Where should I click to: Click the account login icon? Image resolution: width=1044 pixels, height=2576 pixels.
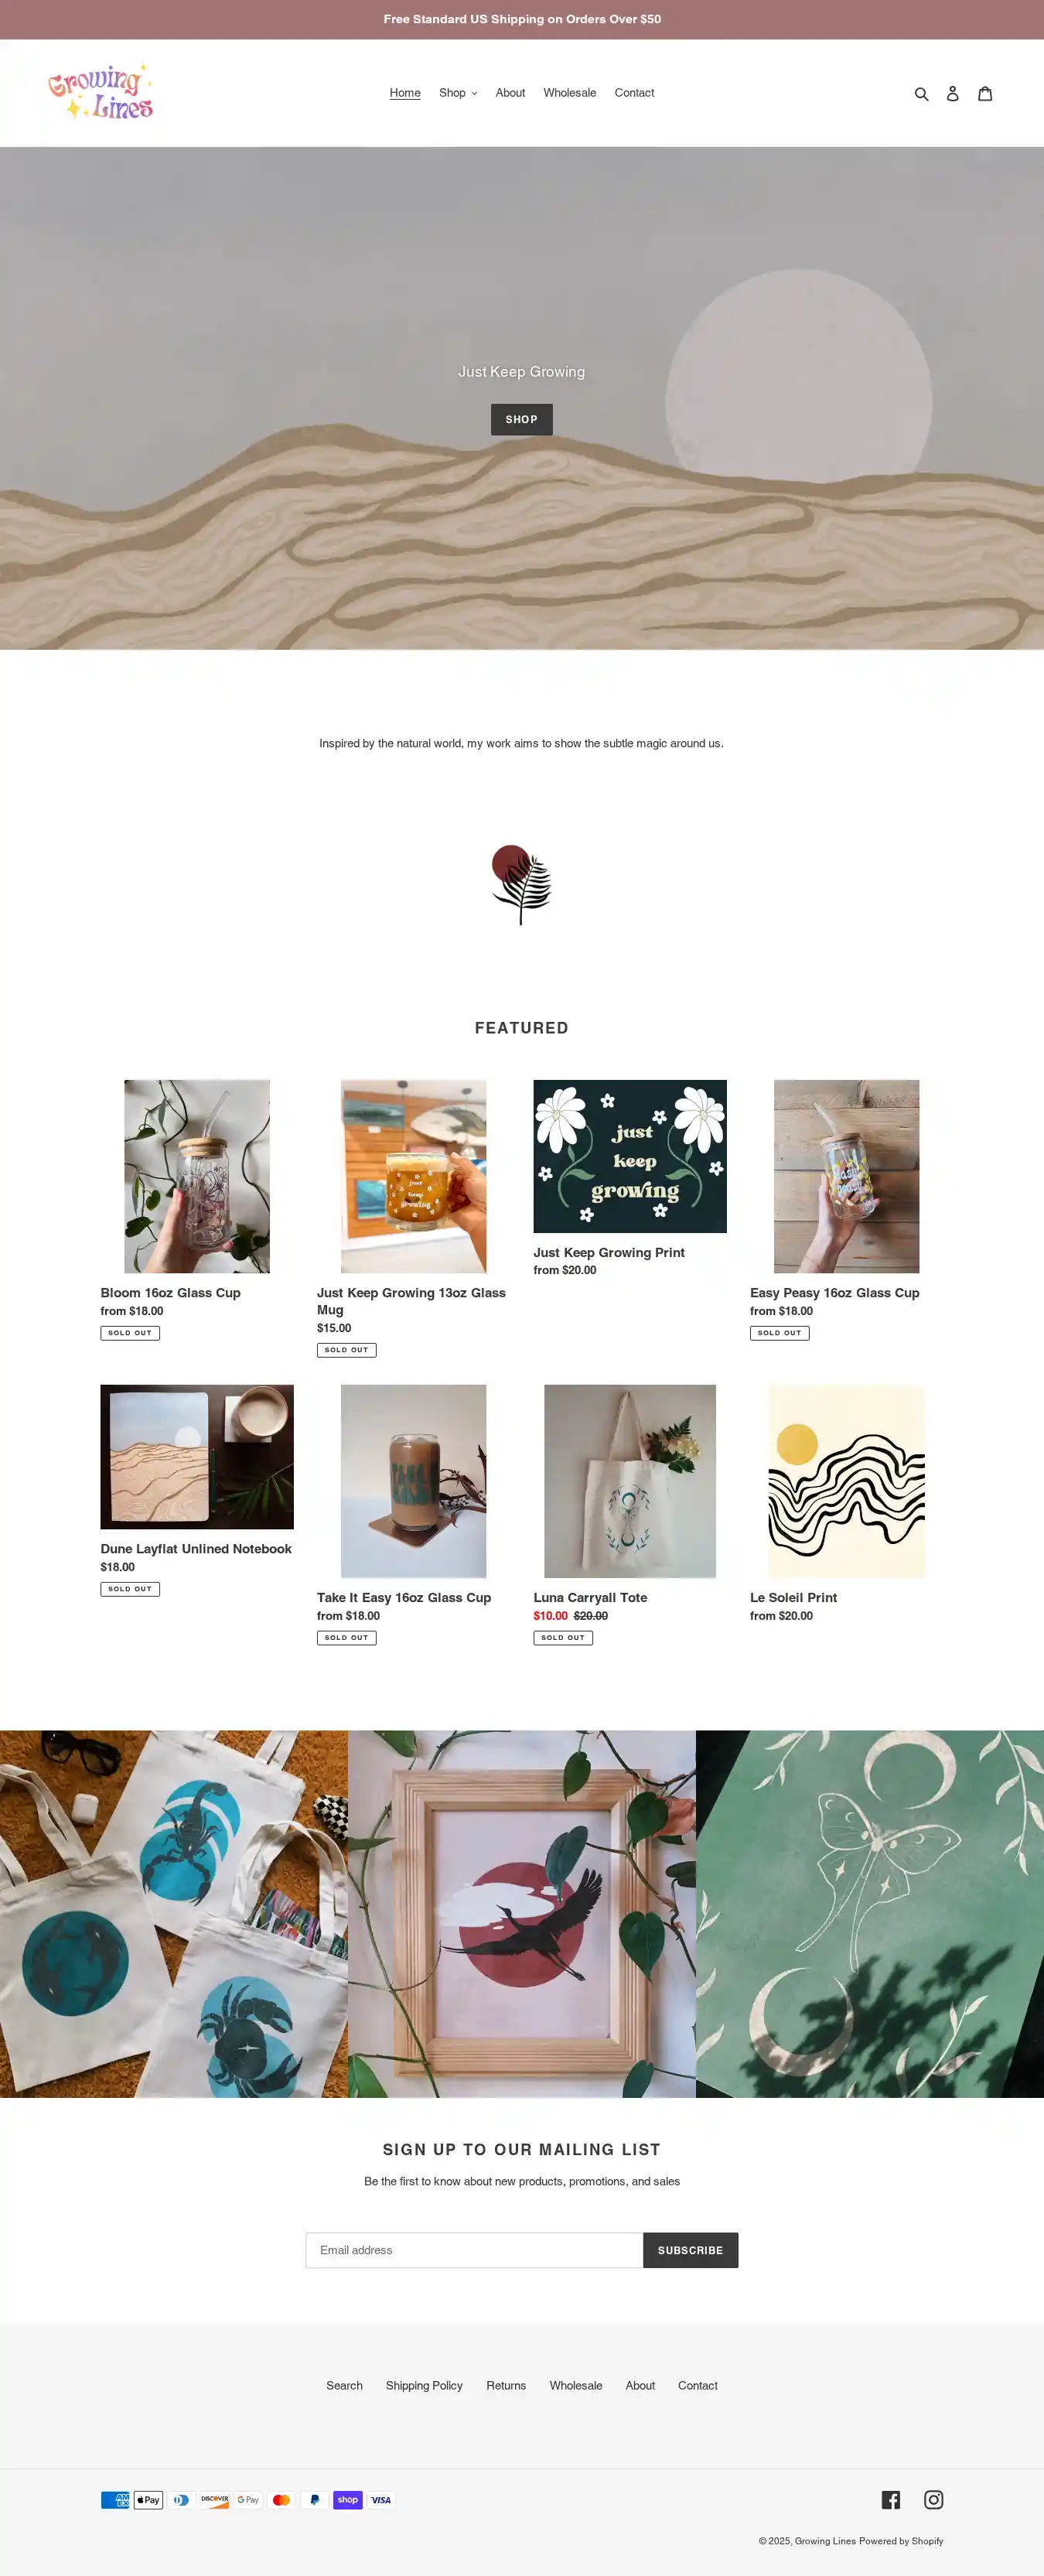point(952,93)
